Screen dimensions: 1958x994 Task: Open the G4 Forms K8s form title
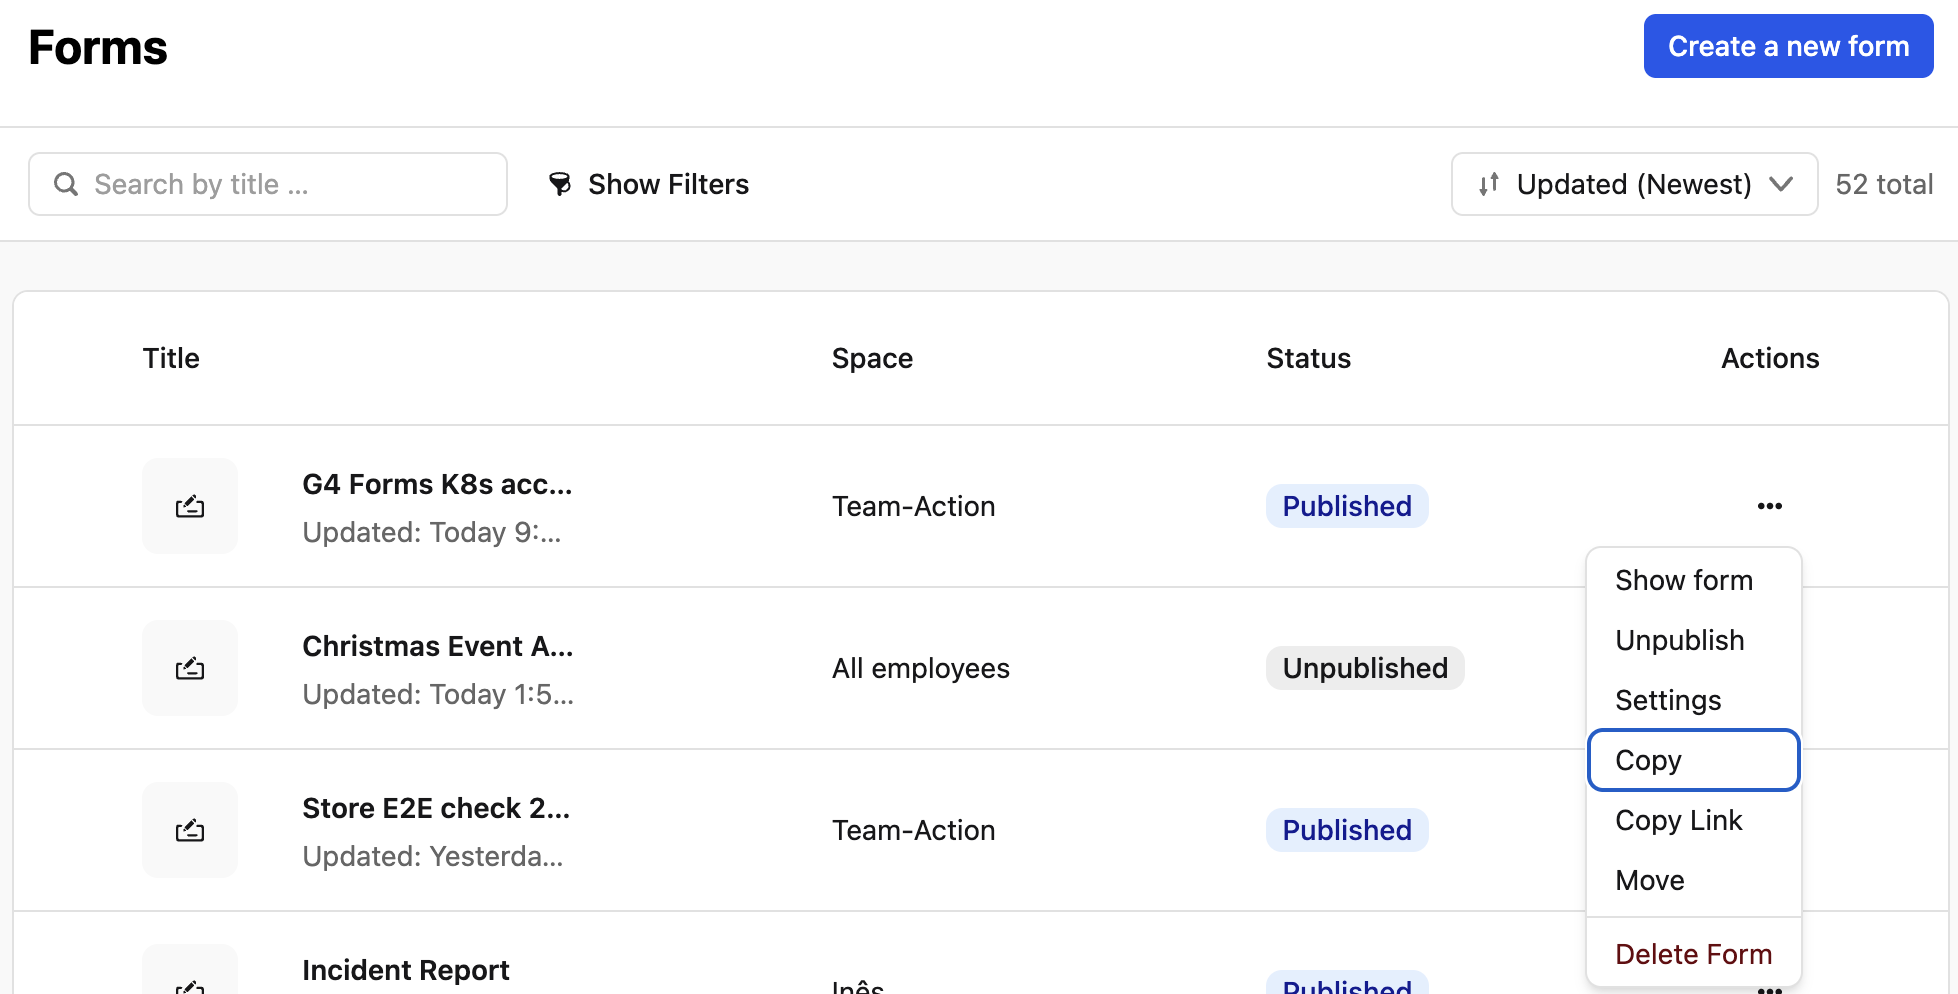coord(437,484)
